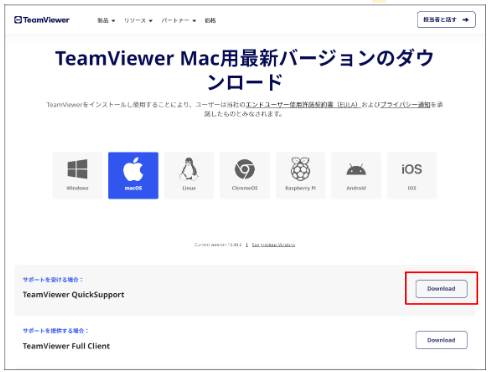Open the 価格 menu item
The height and width of the screenshot is (372, 490).
click(x=210, y=21)
